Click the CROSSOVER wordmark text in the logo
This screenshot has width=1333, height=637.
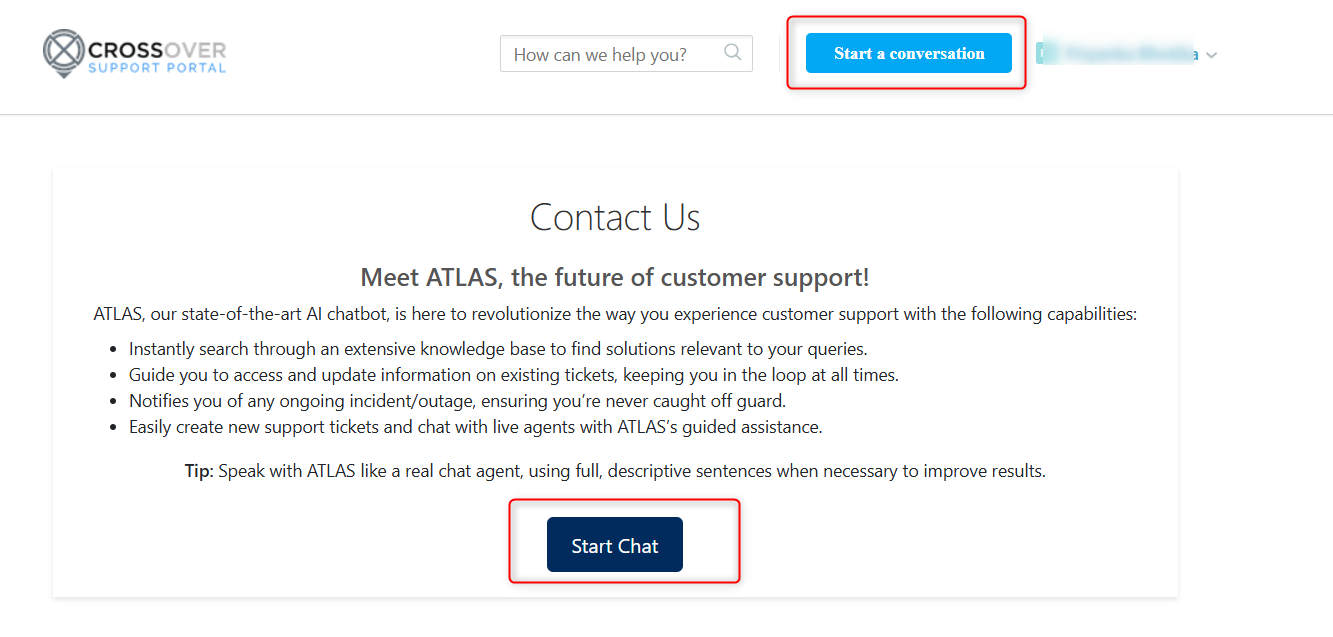coord(157,48)
